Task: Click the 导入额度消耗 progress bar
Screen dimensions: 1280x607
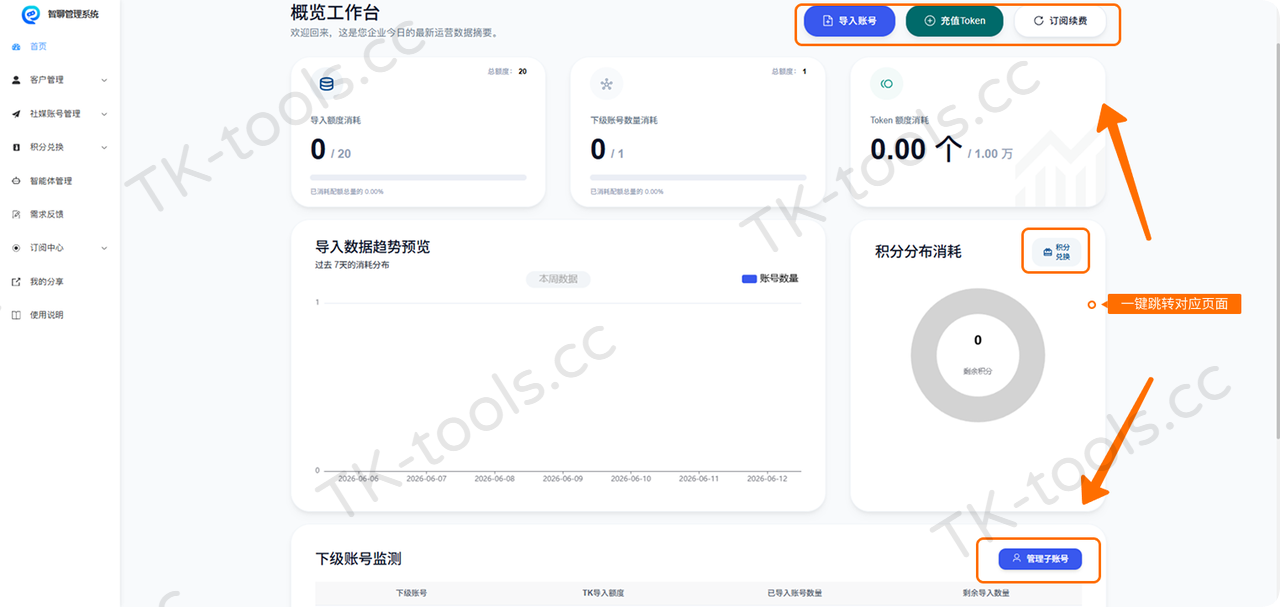Action: [x=418, y=178]
